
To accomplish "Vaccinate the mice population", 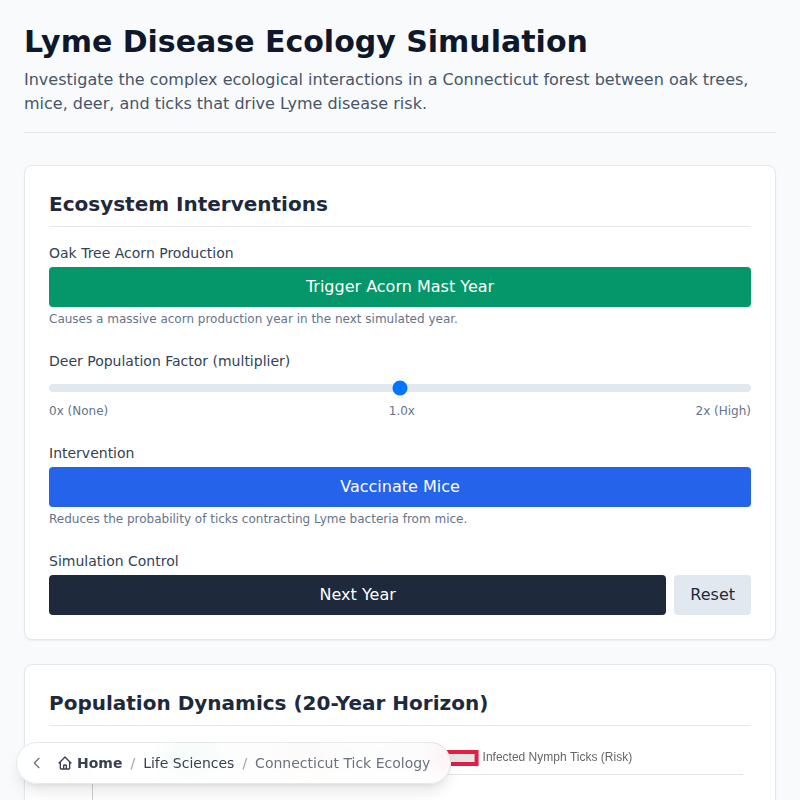I will (400, 486).
